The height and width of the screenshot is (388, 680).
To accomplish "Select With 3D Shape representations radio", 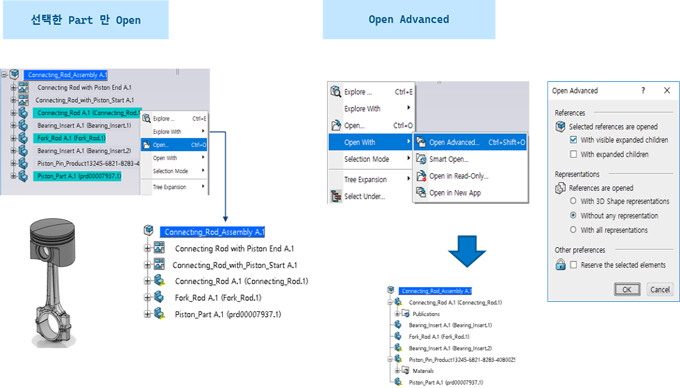I will 573,201.
